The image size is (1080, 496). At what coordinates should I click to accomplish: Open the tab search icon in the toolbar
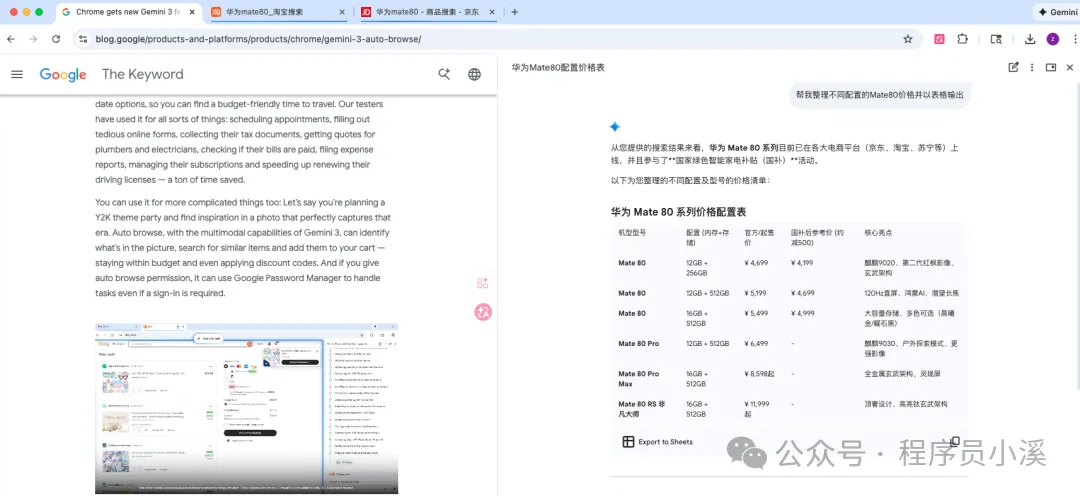pos(996,39)
